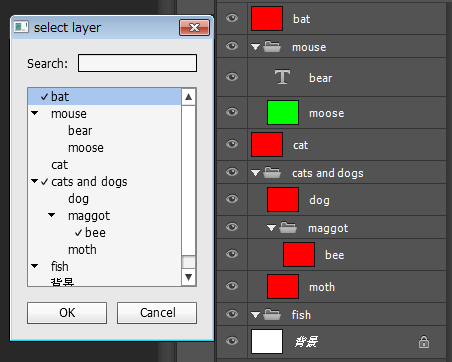452x362 pixels.
Task: Collapse fish group in layers panel
Action: 256,315
